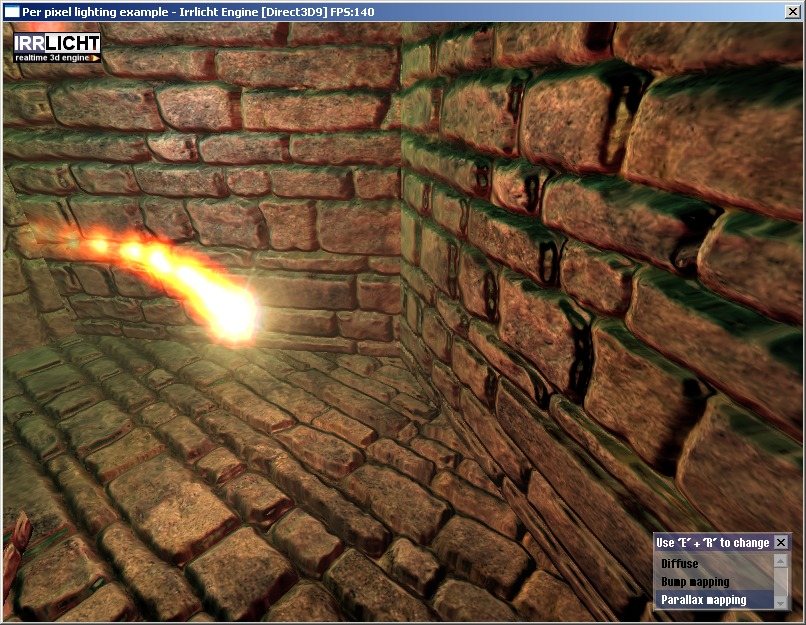This screenshot has width=806, height=625.
Task: Click the "Use 'E' + 'R' to change" title bar
Action: tap(710, 542)
